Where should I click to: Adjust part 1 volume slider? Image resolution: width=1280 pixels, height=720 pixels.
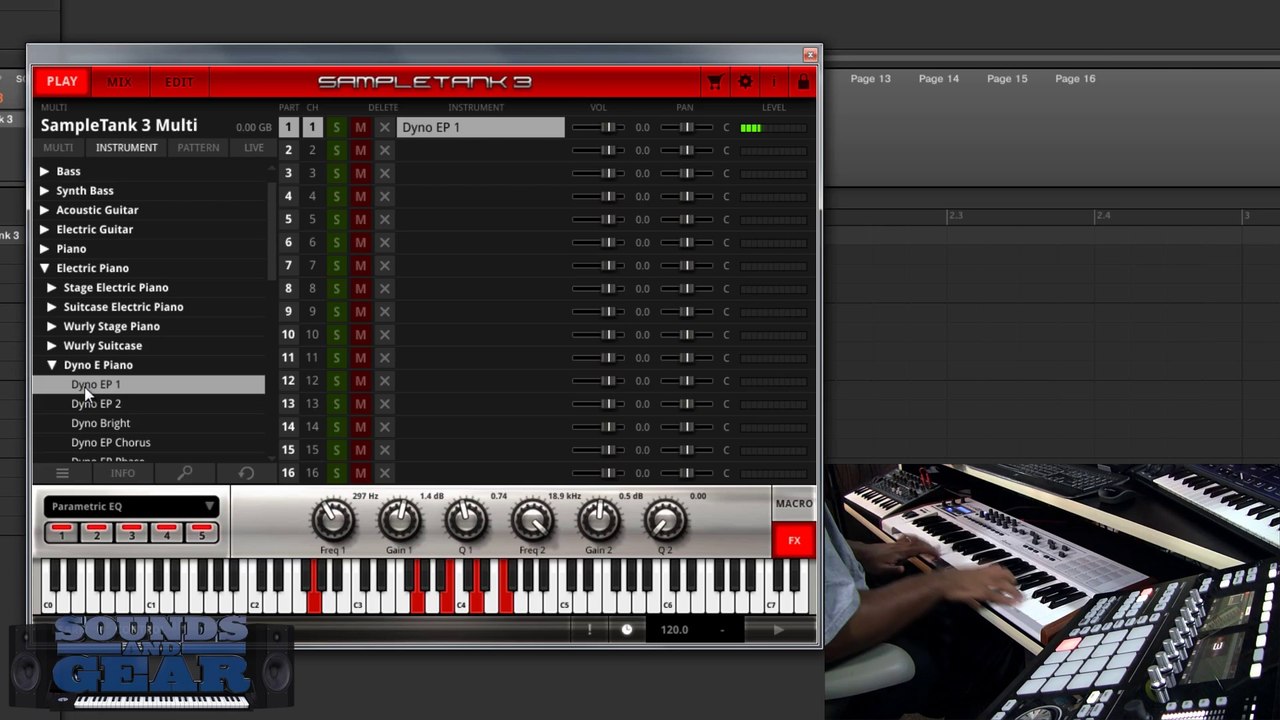(599, 128)
